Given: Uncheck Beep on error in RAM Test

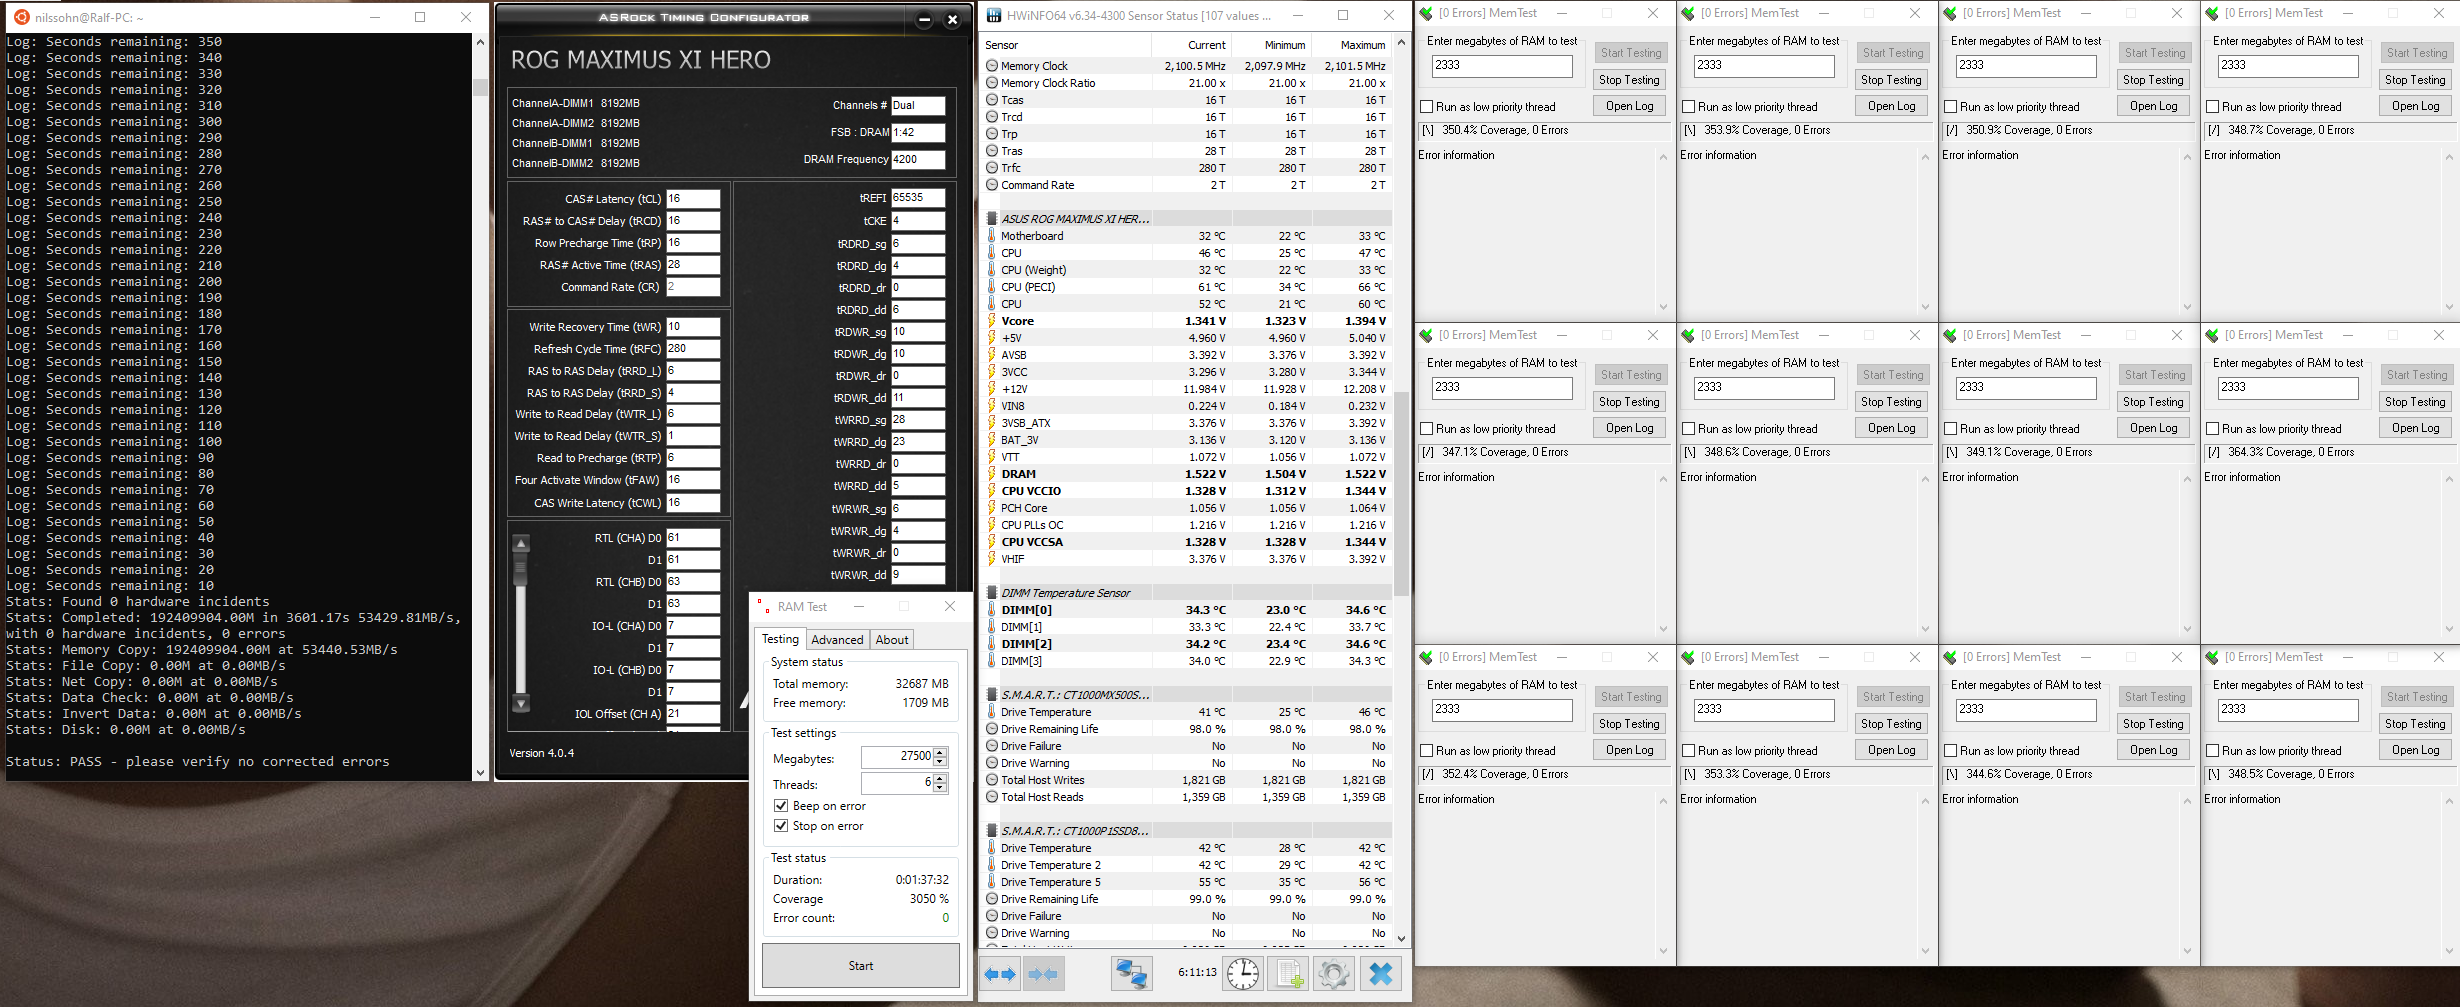Looking at the screenshot, I should point(781,806).
